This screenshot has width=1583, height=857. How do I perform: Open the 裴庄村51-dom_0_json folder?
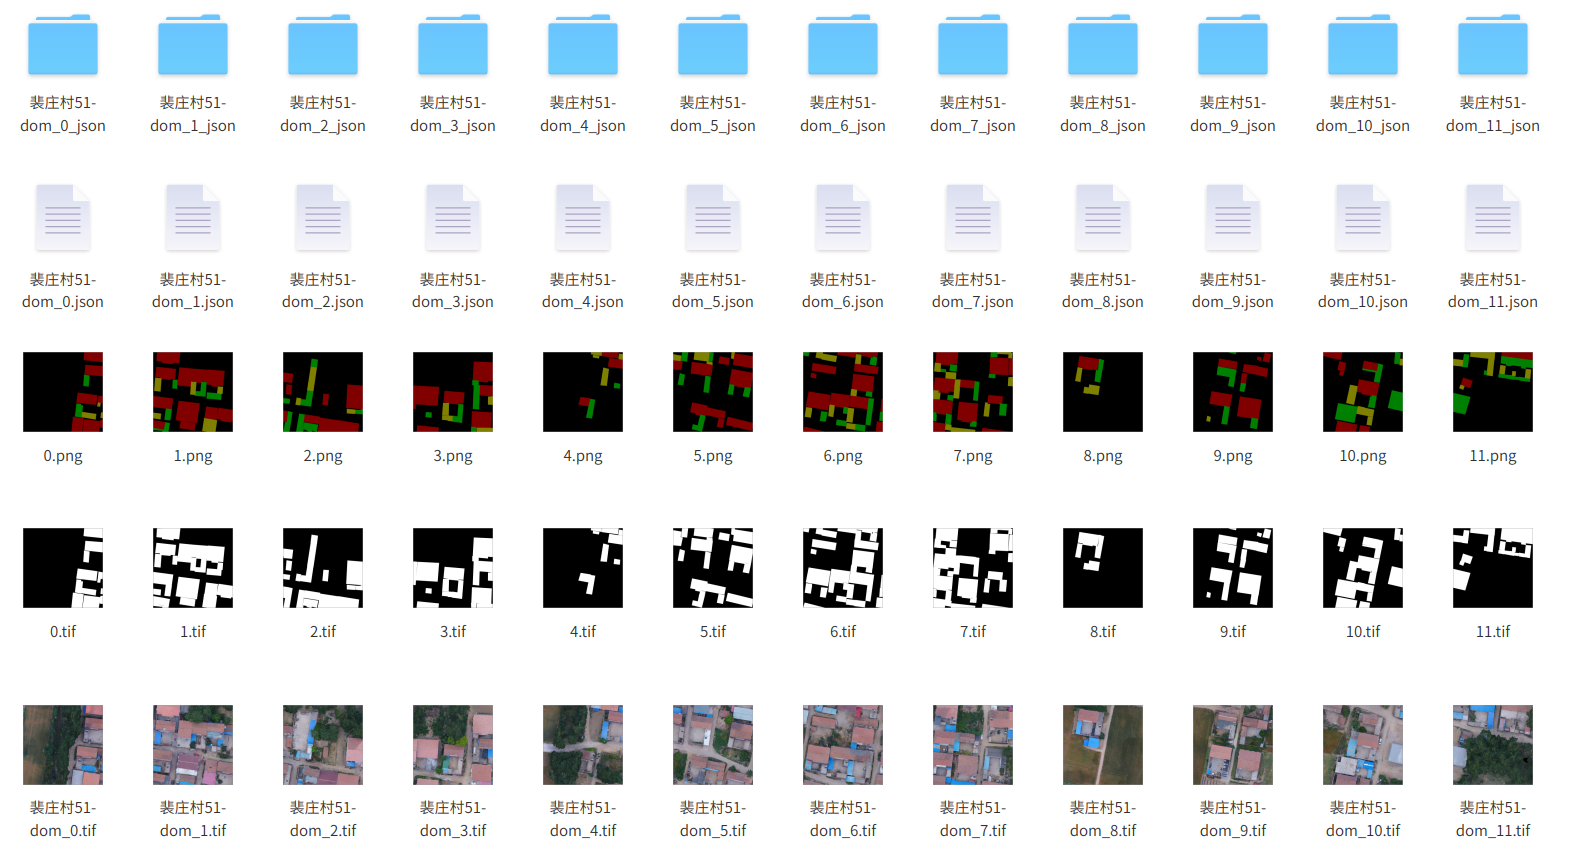(63, 45)
